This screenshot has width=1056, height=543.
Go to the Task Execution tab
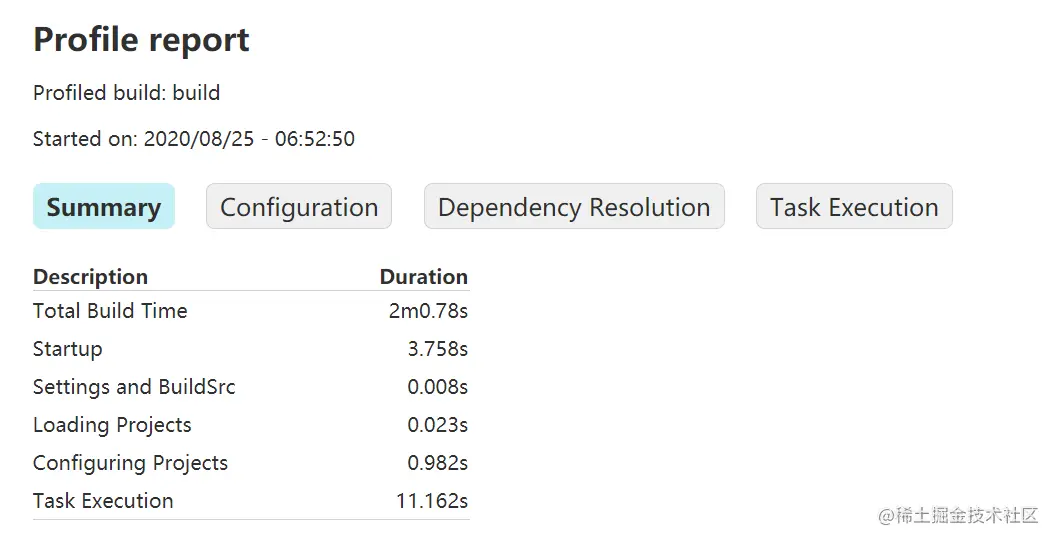(x=854, y=206)
